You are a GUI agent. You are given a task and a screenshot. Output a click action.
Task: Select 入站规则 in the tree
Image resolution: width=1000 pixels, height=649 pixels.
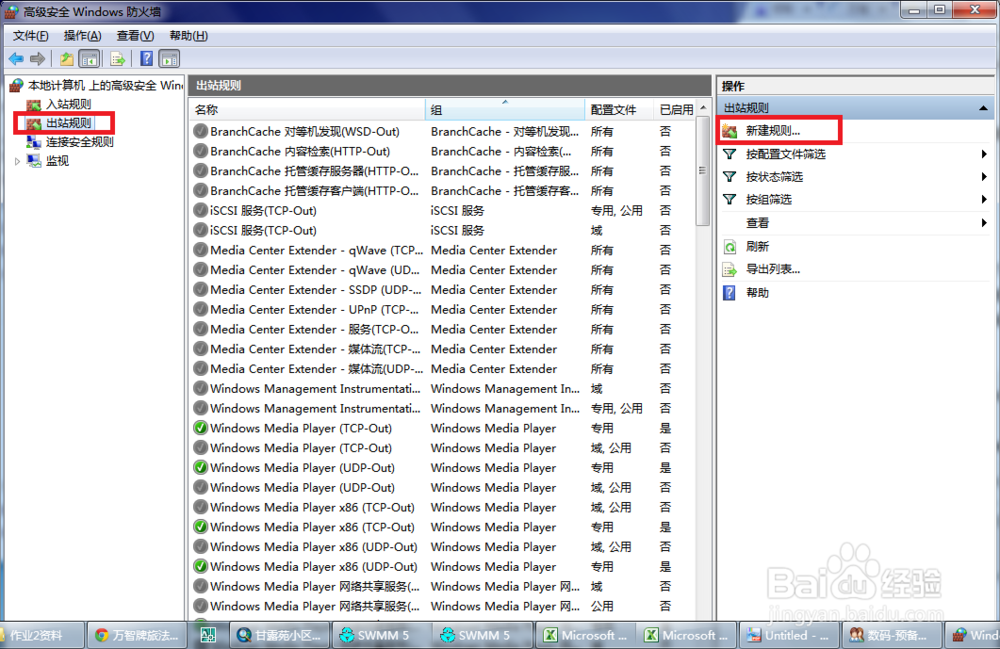68,104
